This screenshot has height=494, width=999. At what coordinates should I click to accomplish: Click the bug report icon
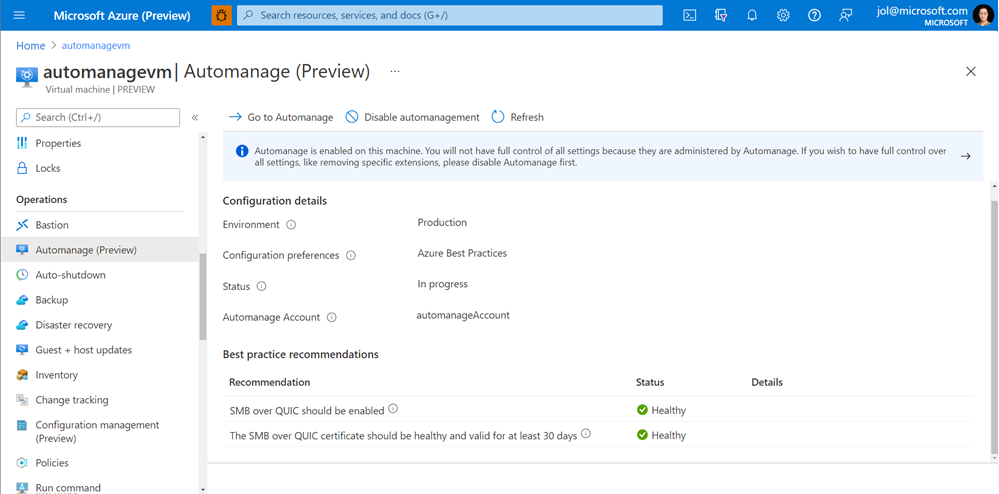coord(222,15)
